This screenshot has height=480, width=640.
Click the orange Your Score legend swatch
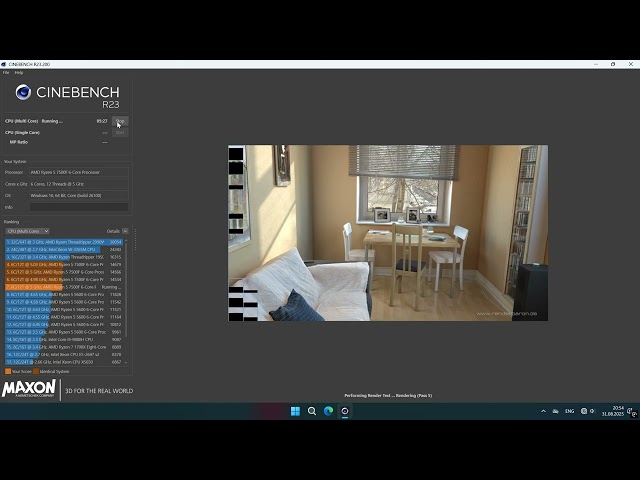coord(8,371)
